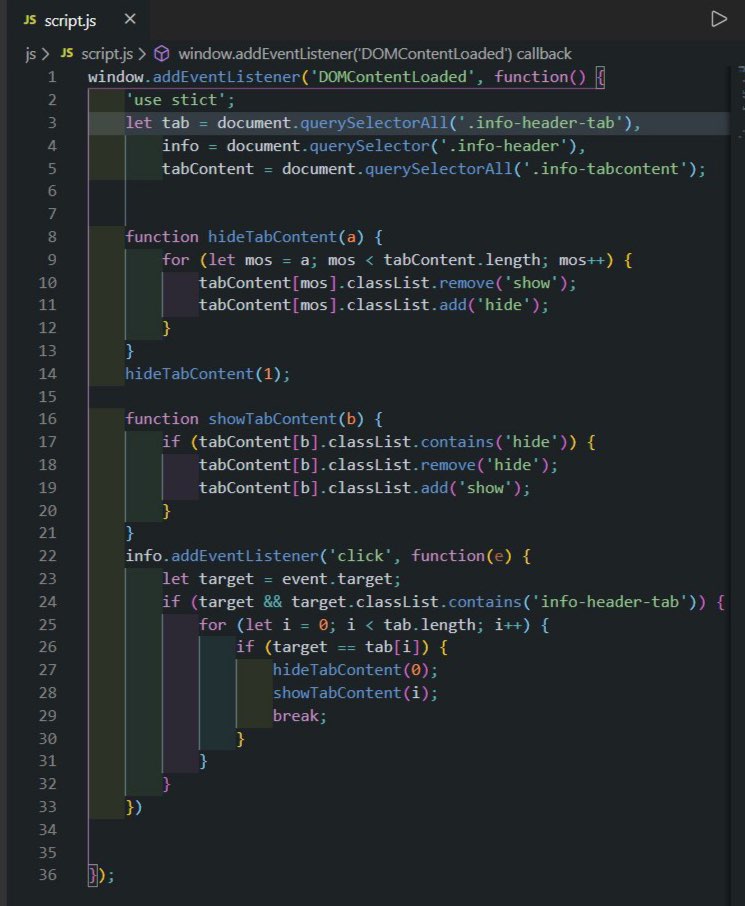Click the JS icon in the breadcrumb
Viewport: 745px width, 906px height.
pos(67,53)
